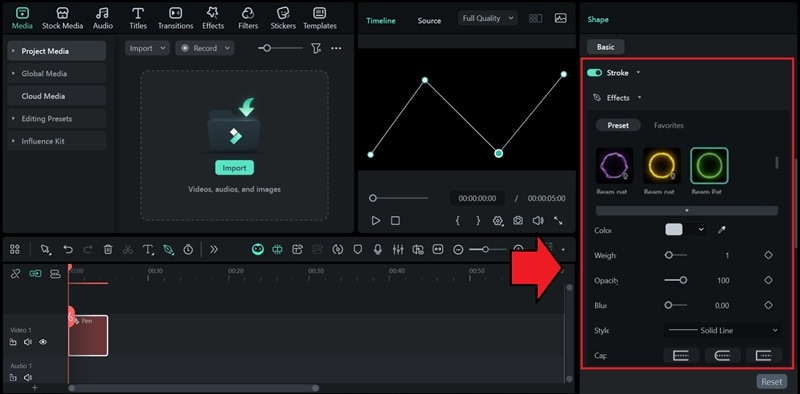Viewport: 800px width, 394px height.
Task: Click the green Import button
Action: [234, 167]
